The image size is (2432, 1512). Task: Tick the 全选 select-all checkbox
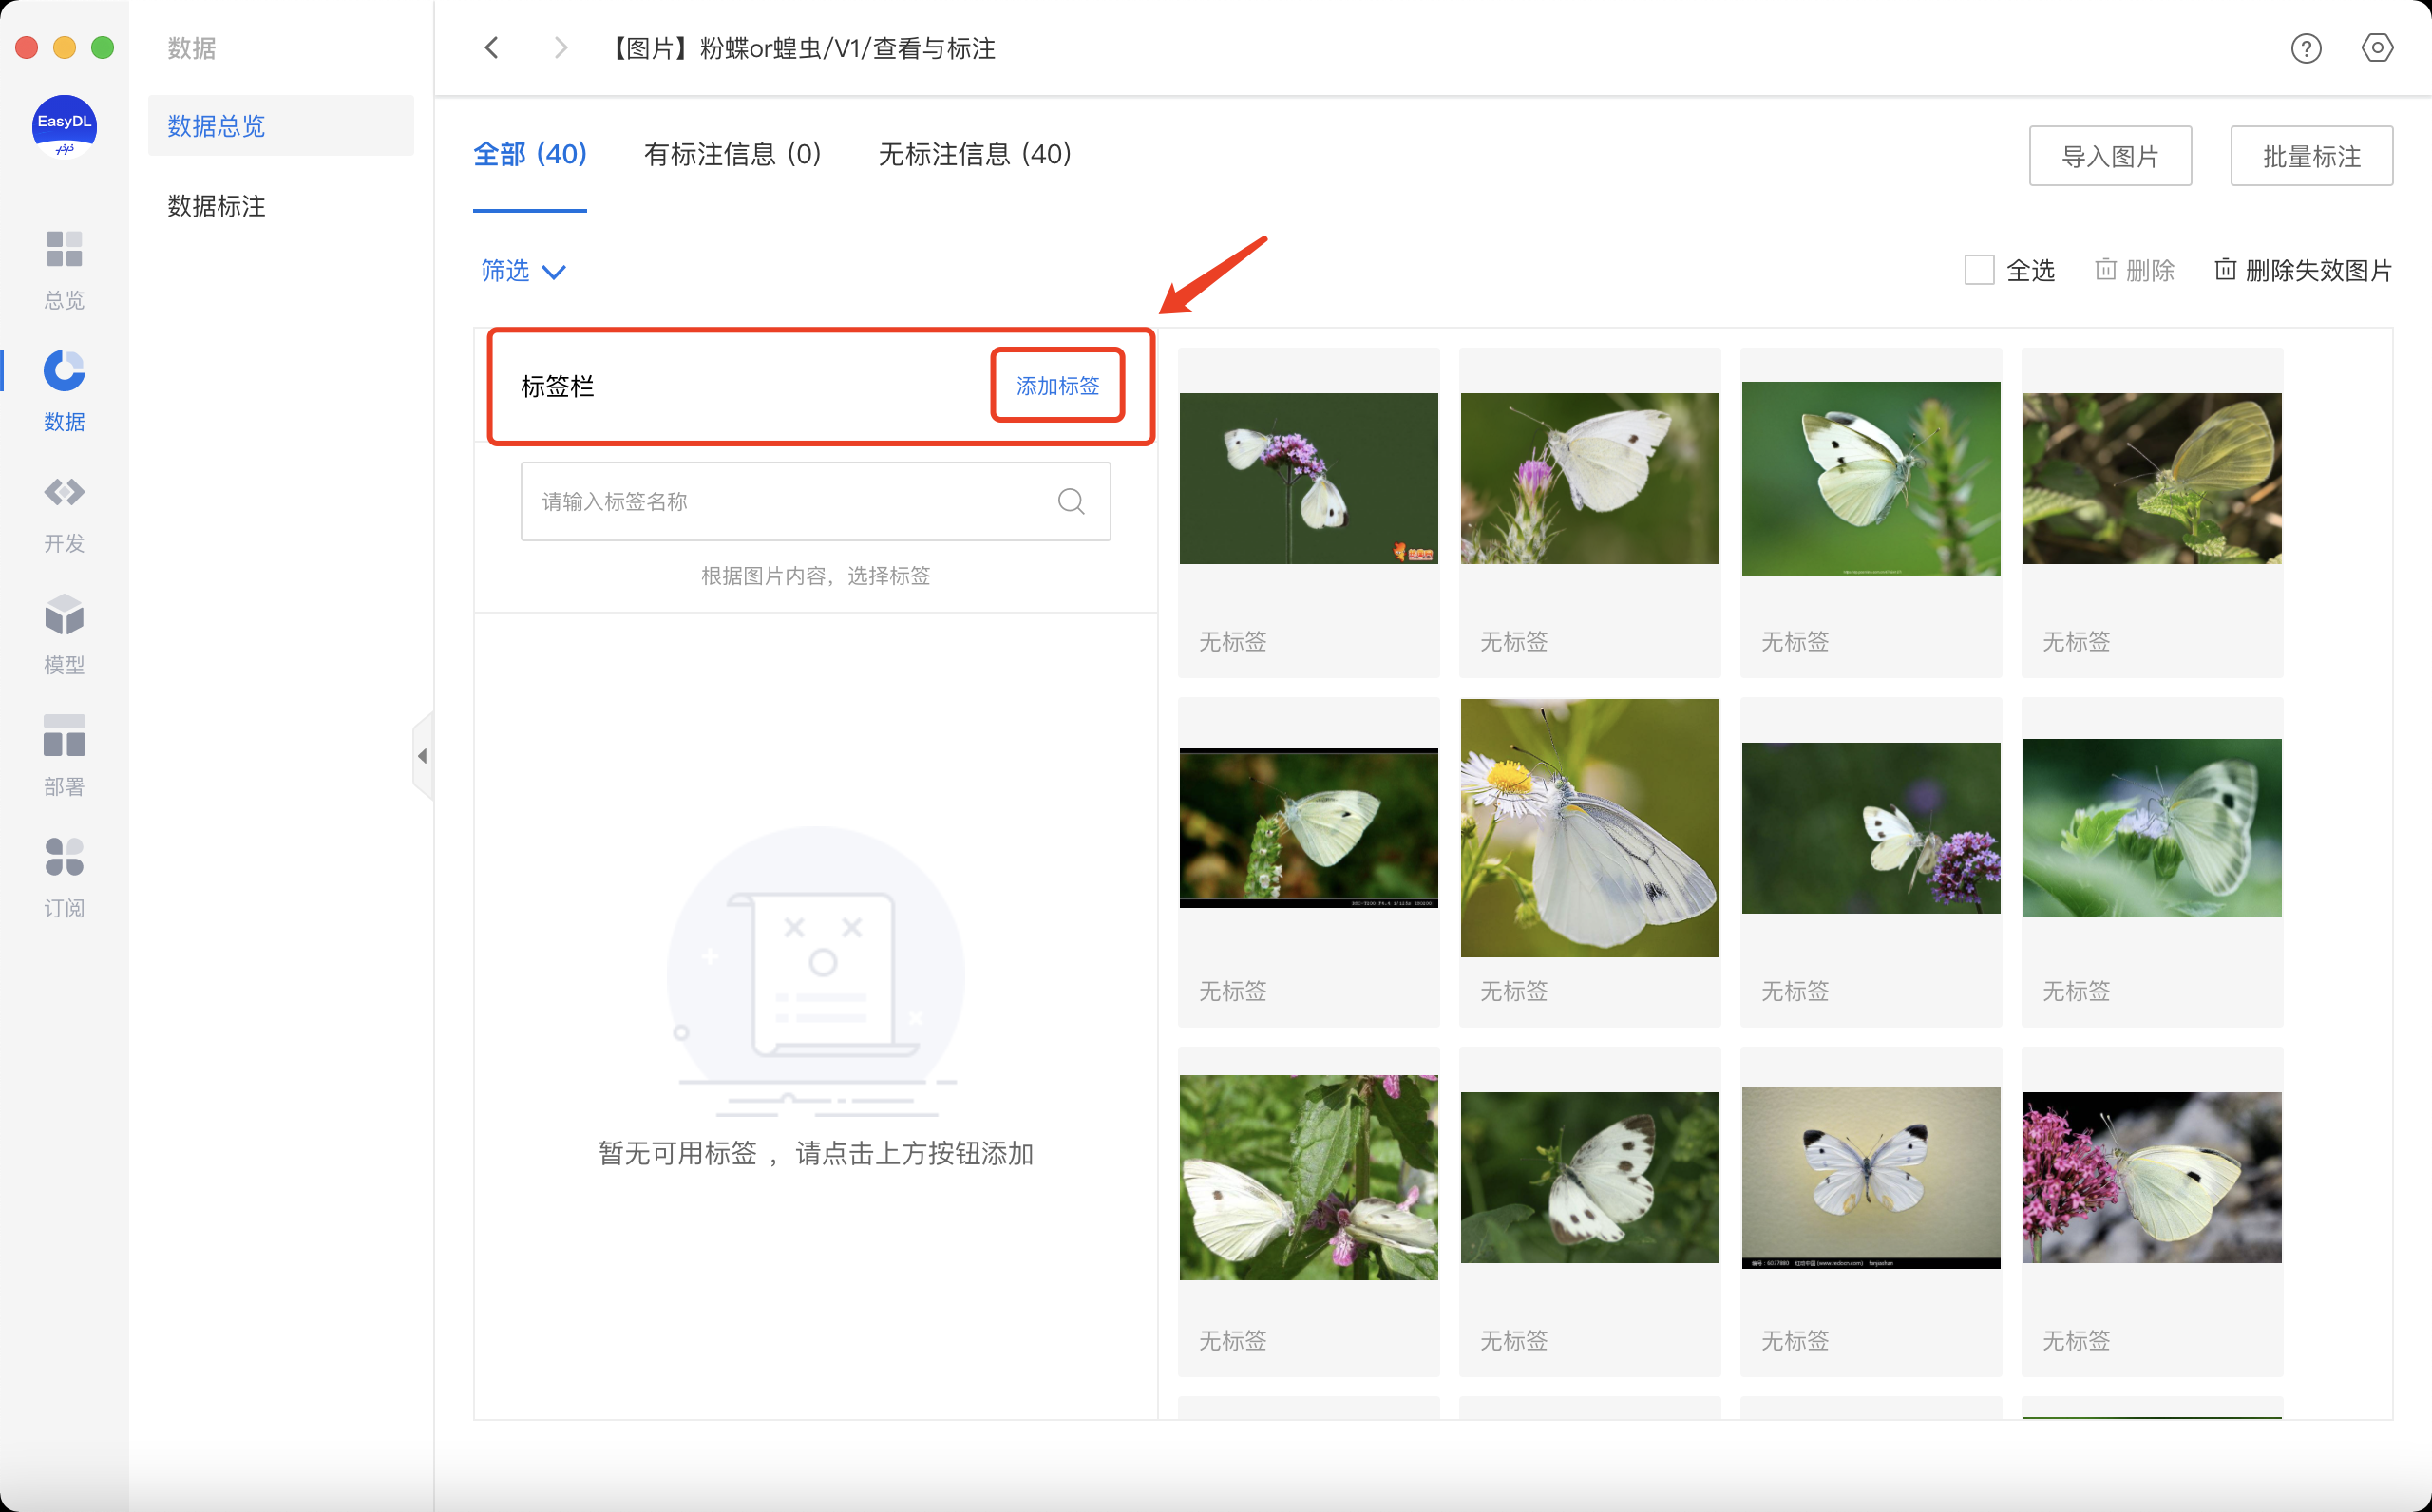point(1979,270)
